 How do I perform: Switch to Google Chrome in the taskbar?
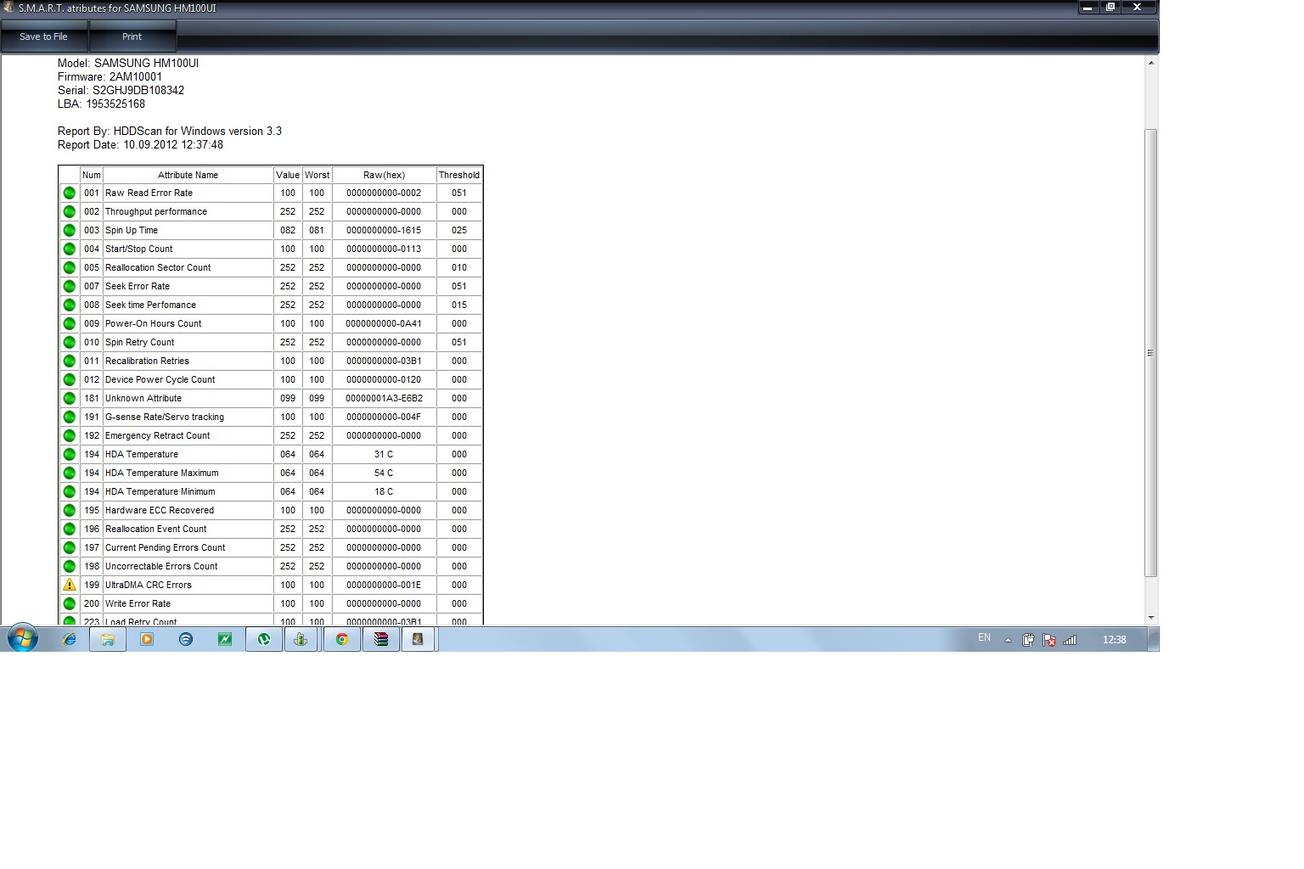(x=342, y=639)
